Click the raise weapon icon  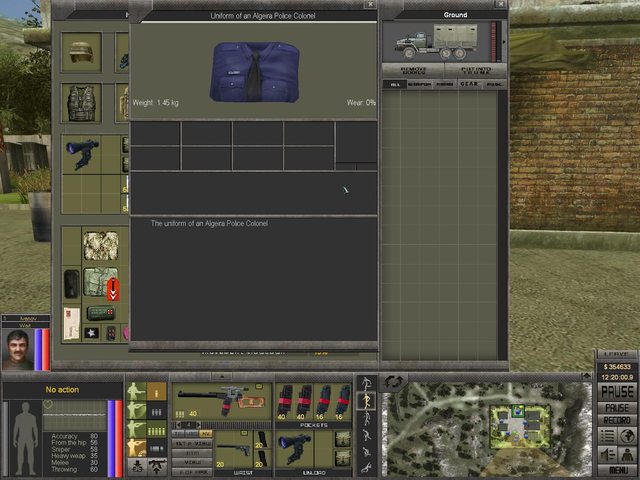157,467
